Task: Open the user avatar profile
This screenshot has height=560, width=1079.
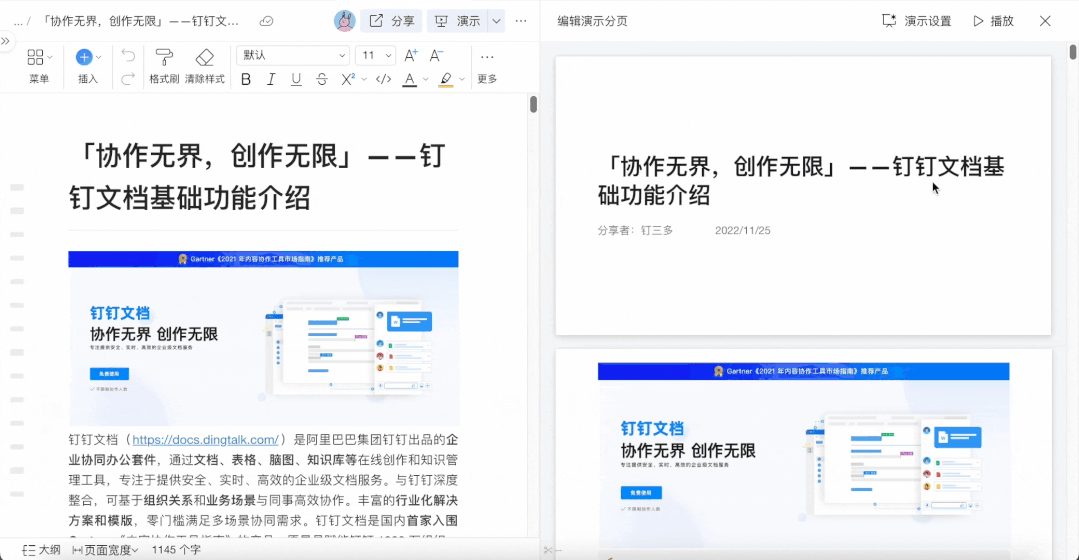Action: pos(344,21)
